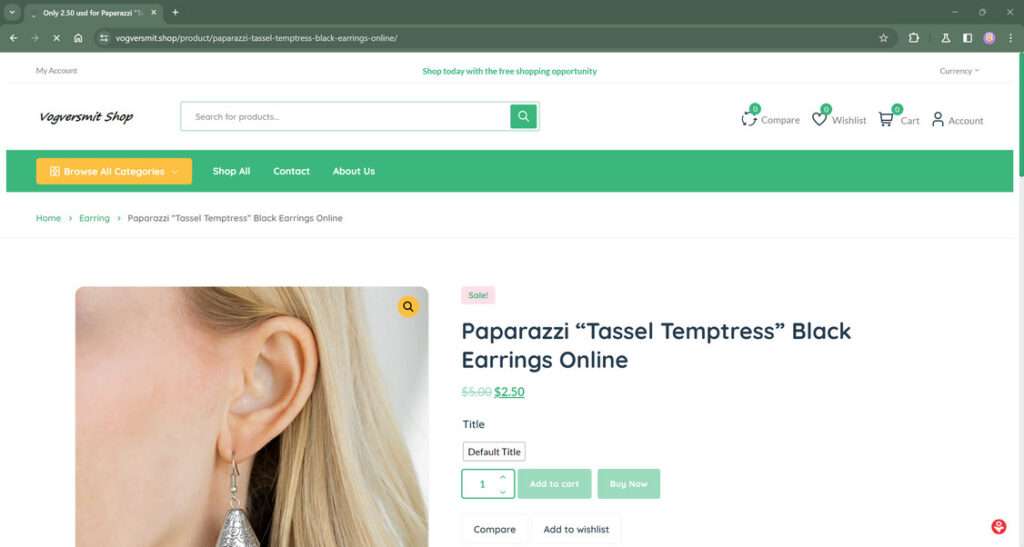Screen dimensions: 1024x547
Task: Click the green search magnifier button
Action: pyautogui.click(x=523, y=116)
